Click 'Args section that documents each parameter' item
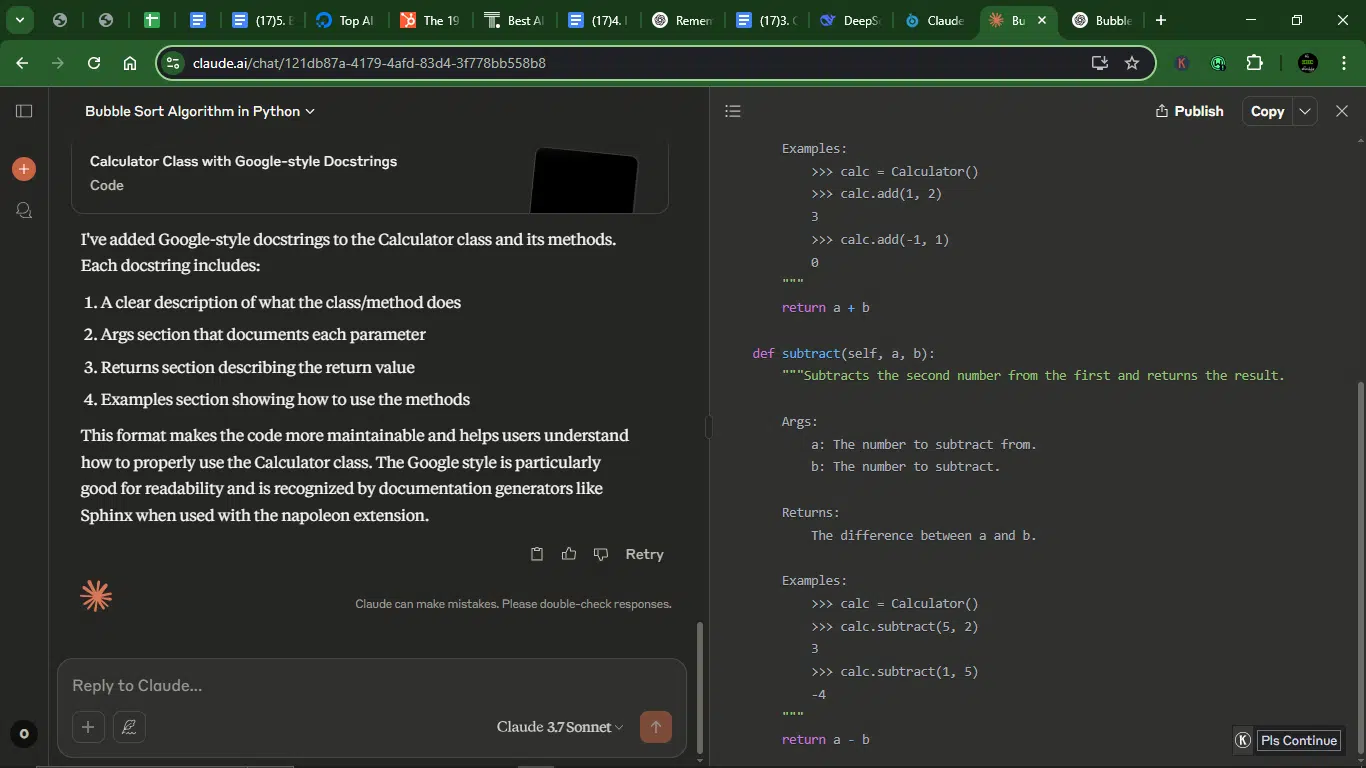Screen dimensions: 1366x768 pos(263,334)
